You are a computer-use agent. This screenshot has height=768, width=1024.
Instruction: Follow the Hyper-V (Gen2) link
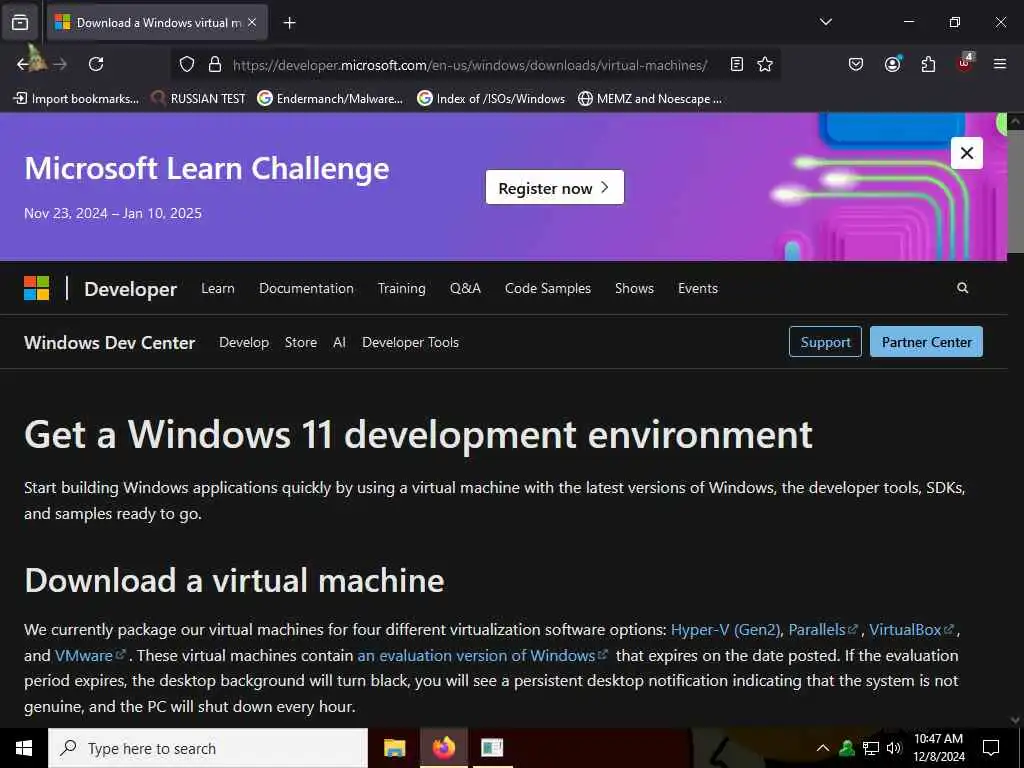click(x=726, y=630)
